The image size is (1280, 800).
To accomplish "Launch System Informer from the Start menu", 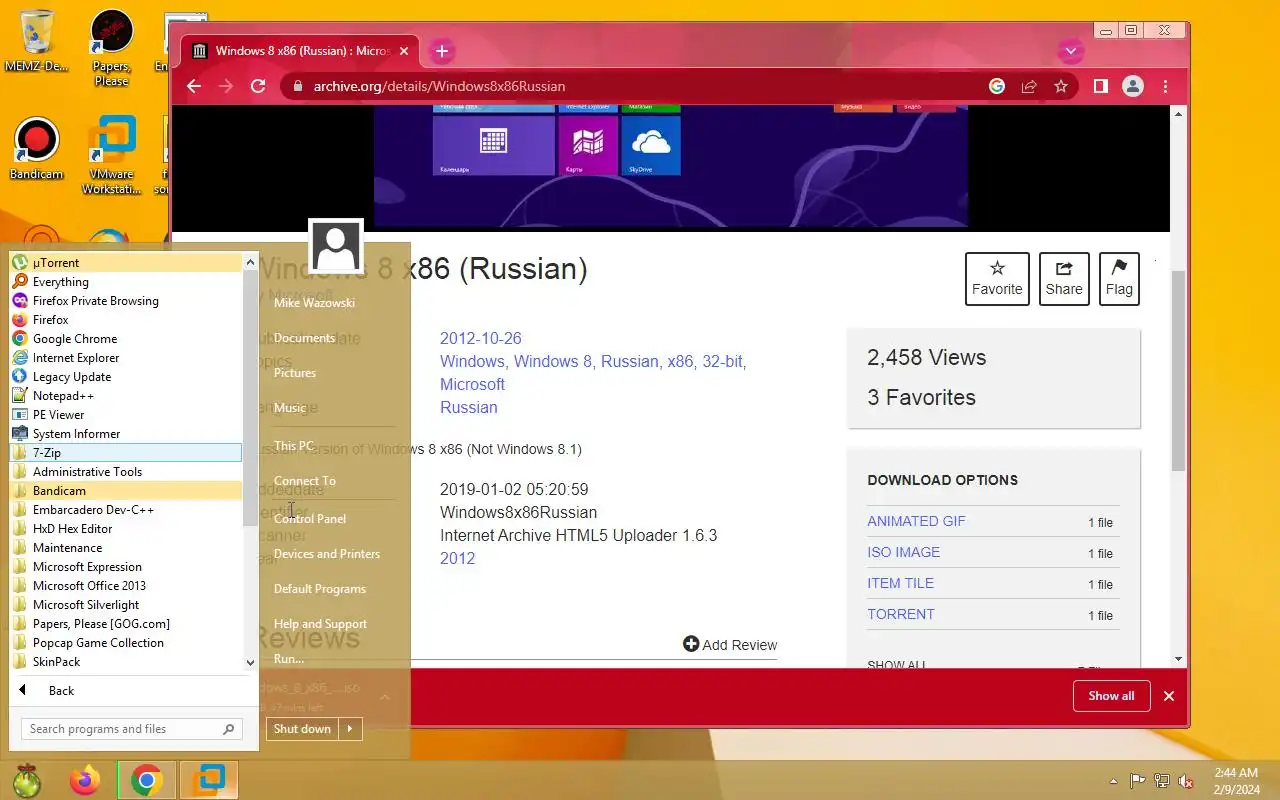I will (x=126, y=434).
